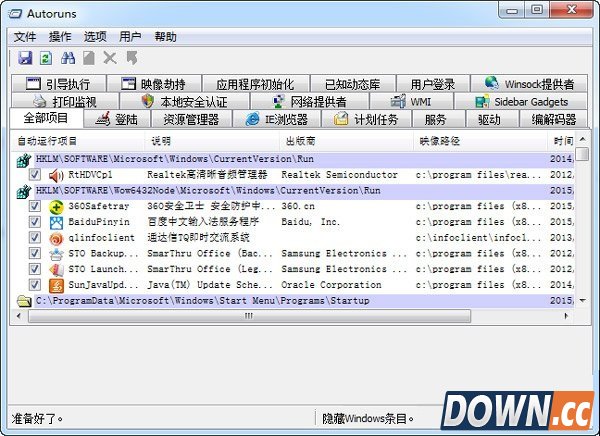
Task: Select Realtek Semiconductor publisher cell
Action: pyautogui.click(x=339, y=175)
